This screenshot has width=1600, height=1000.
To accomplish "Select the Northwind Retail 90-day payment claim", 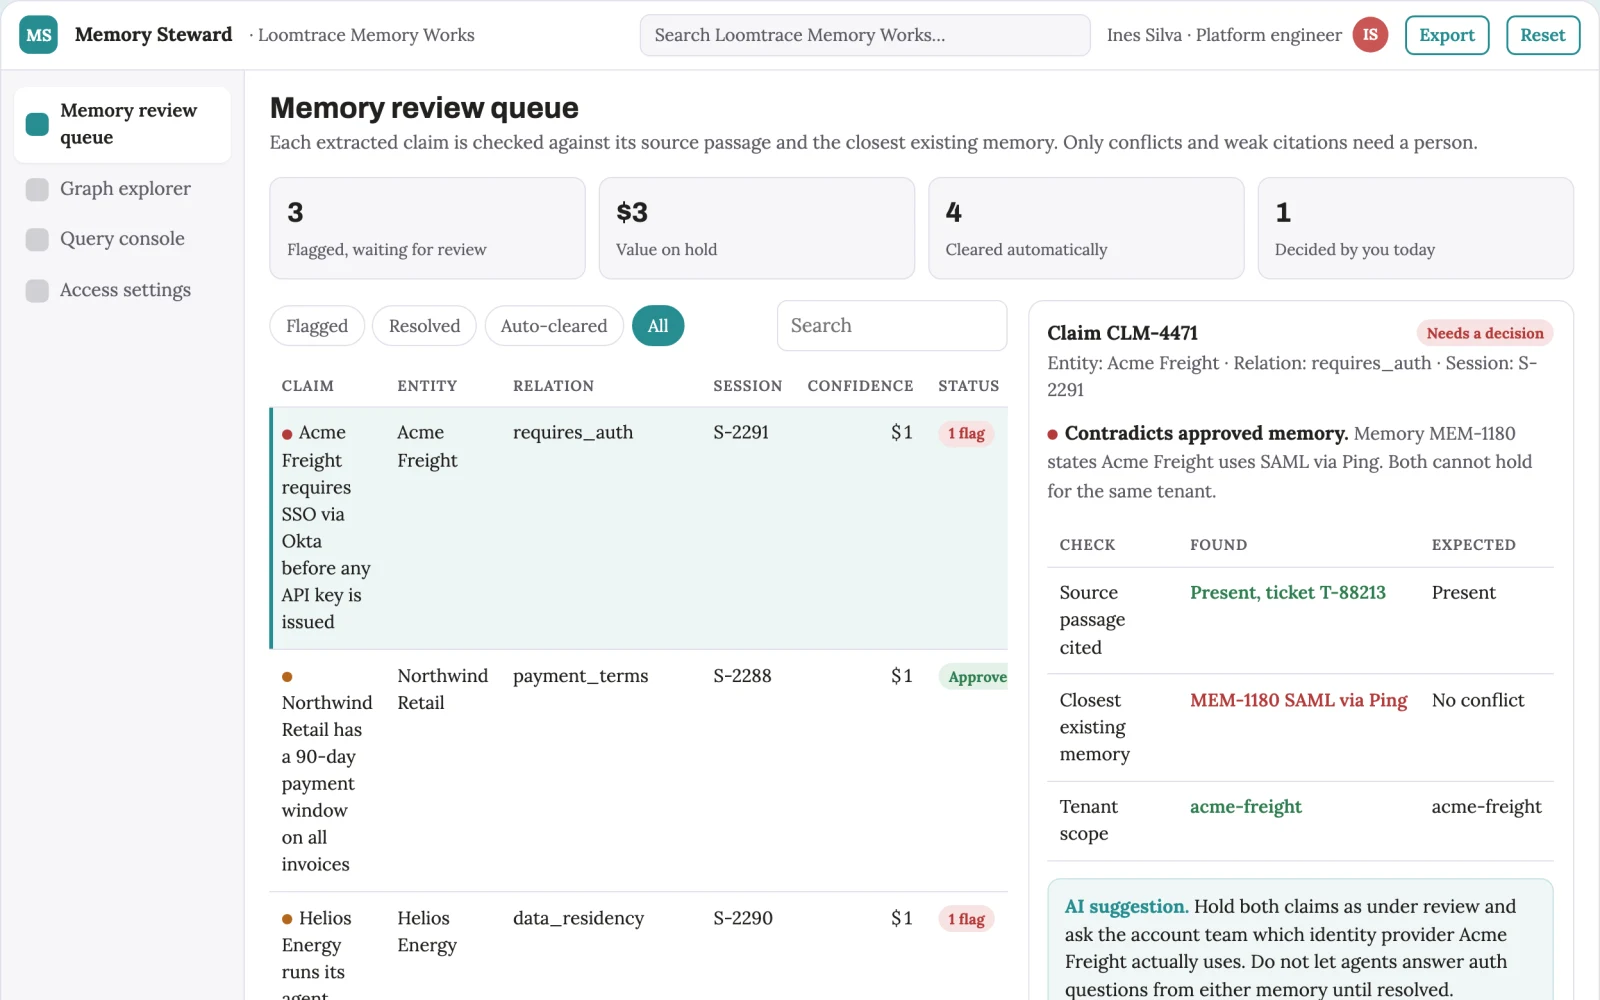I will point(639,771).
